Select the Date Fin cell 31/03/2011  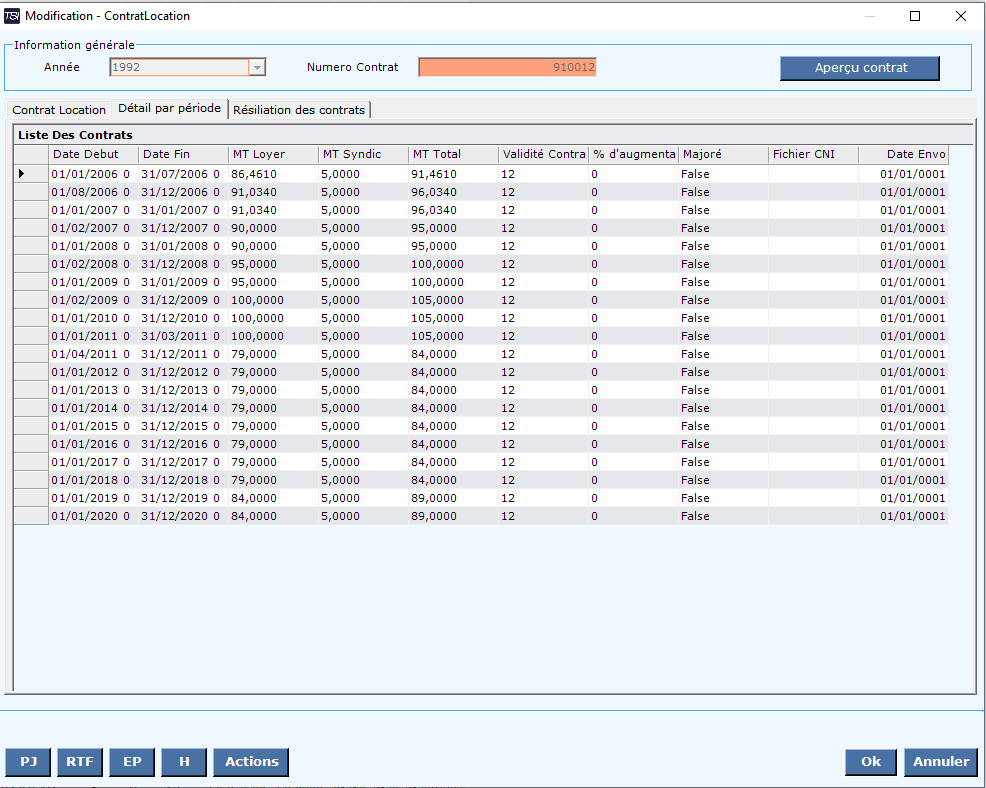184,336
